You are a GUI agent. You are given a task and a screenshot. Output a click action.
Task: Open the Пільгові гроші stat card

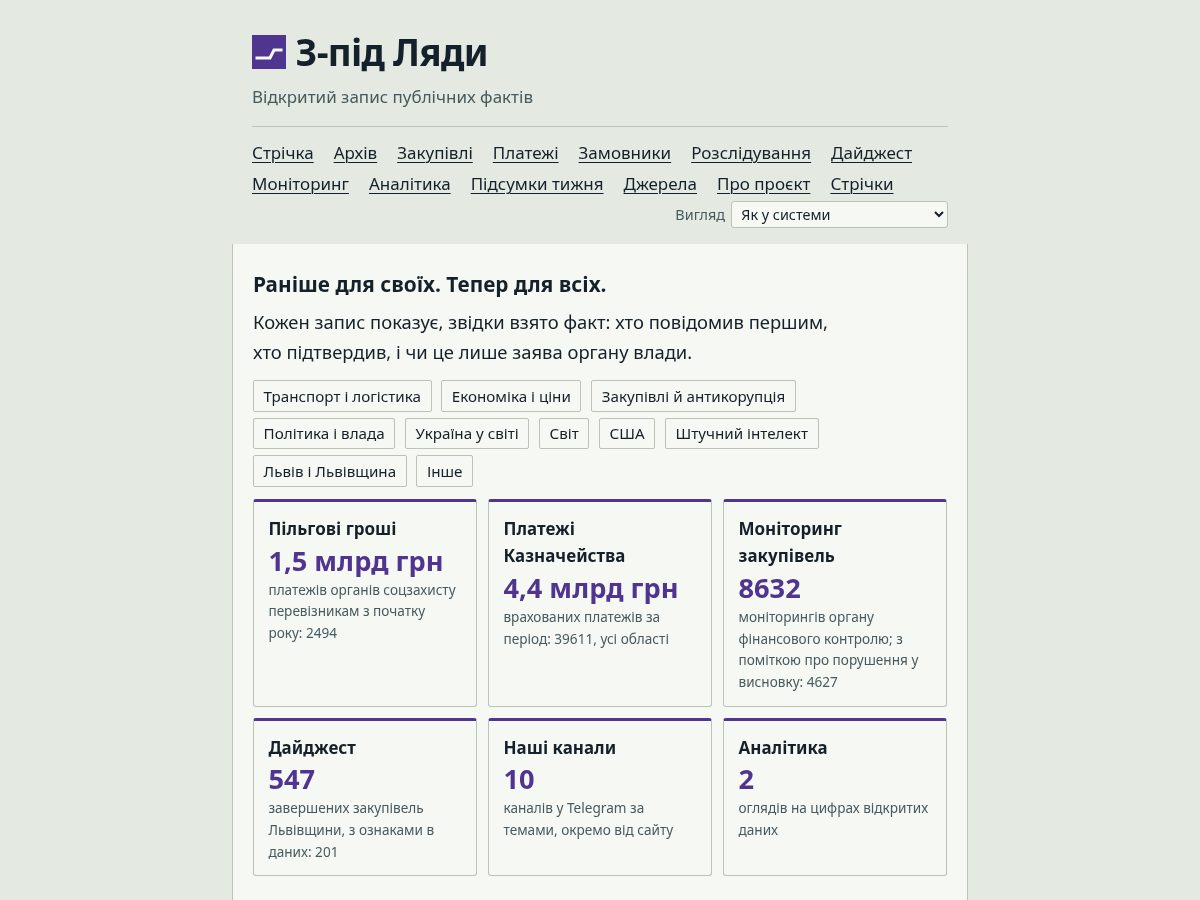tap(365, 603)
